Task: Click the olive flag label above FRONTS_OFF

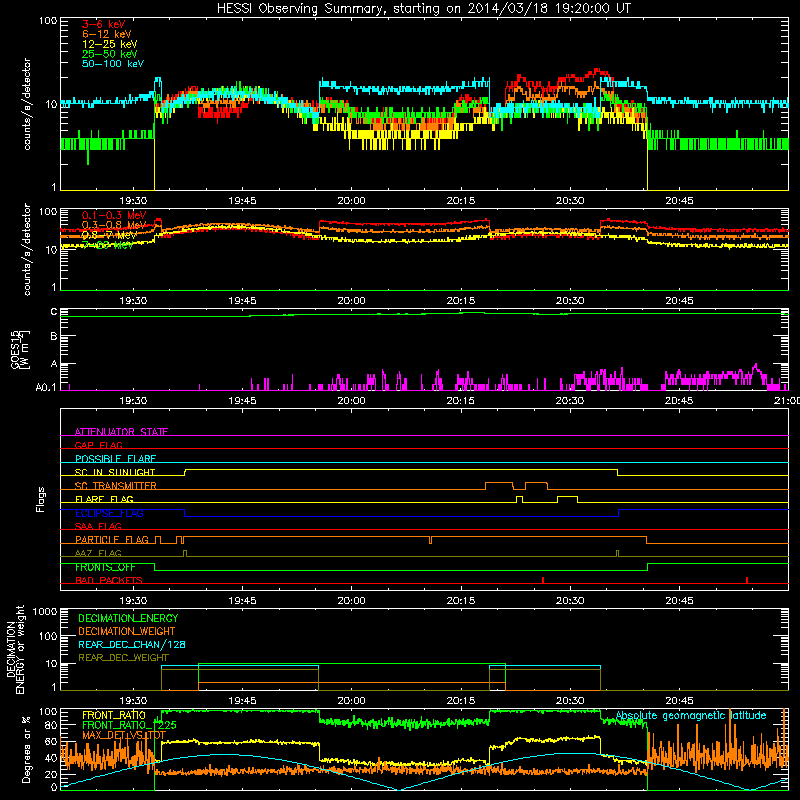Action: click(98, 553)
